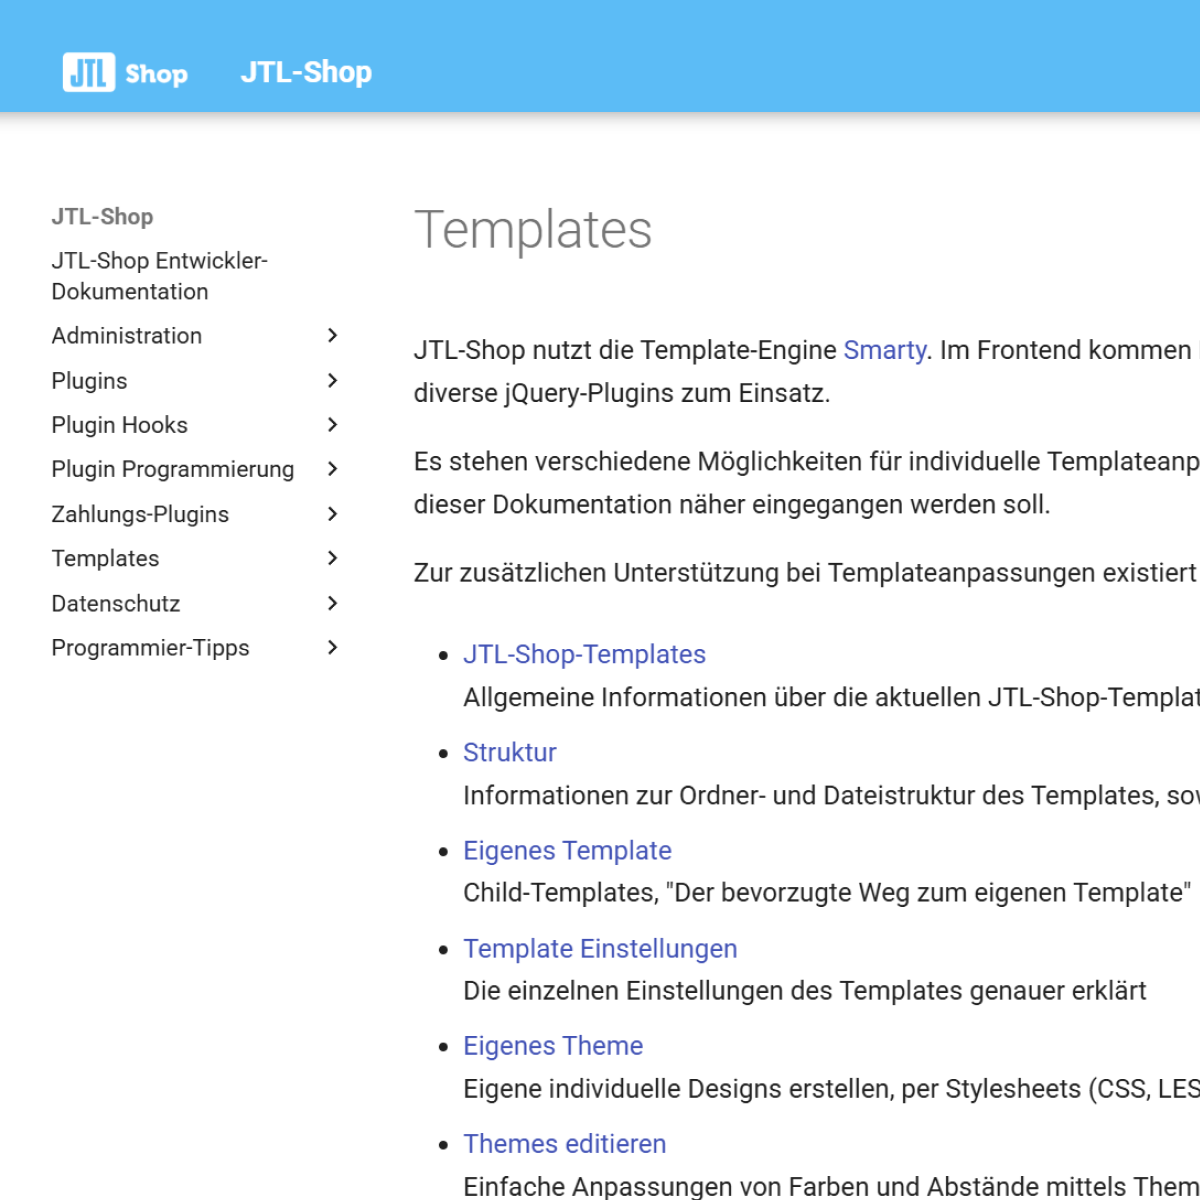Expand the Templates sidebar chevron

coord(333,557)
